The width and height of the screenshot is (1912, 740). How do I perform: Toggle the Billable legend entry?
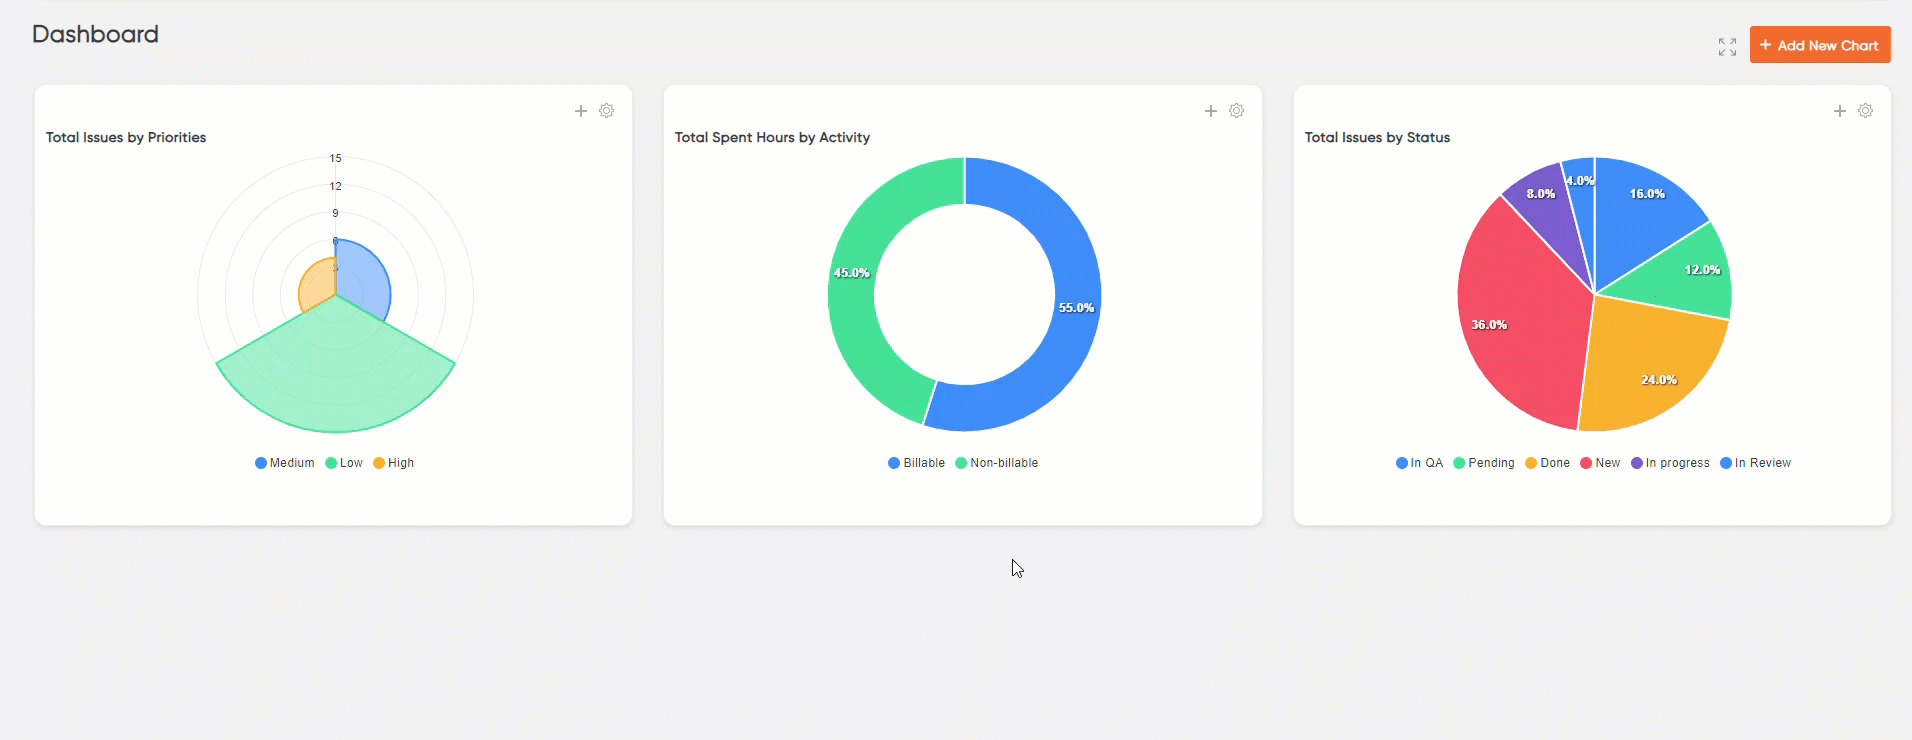(x=917, y=463)
